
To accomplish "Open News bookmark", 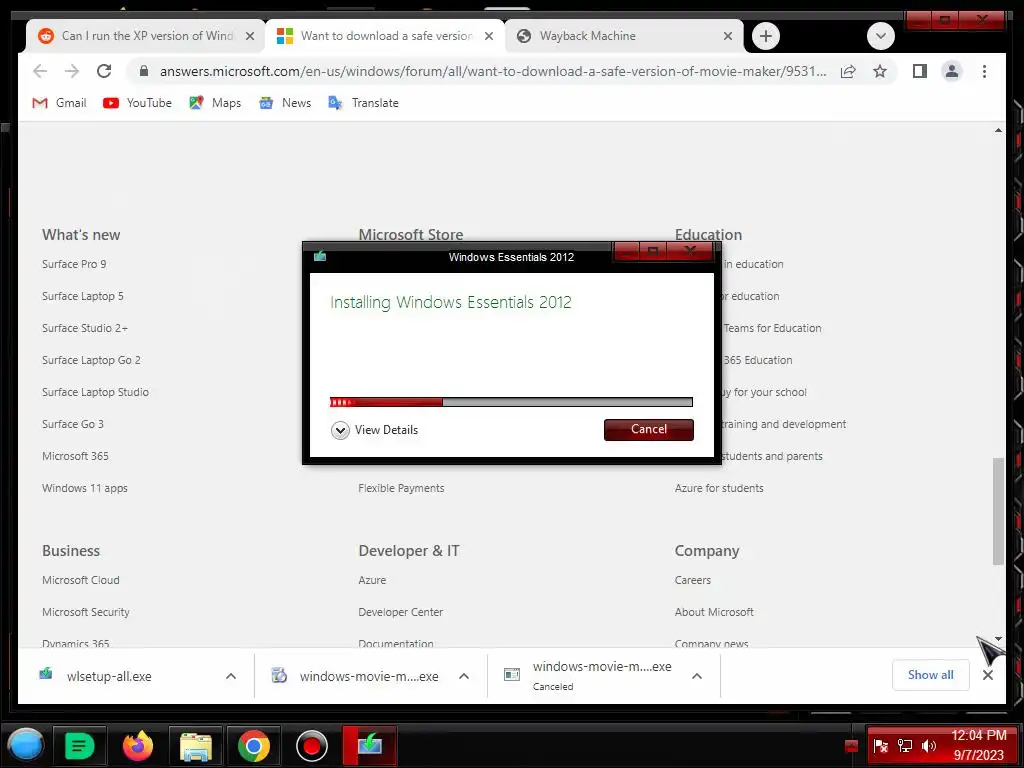I will click(285, 103).
